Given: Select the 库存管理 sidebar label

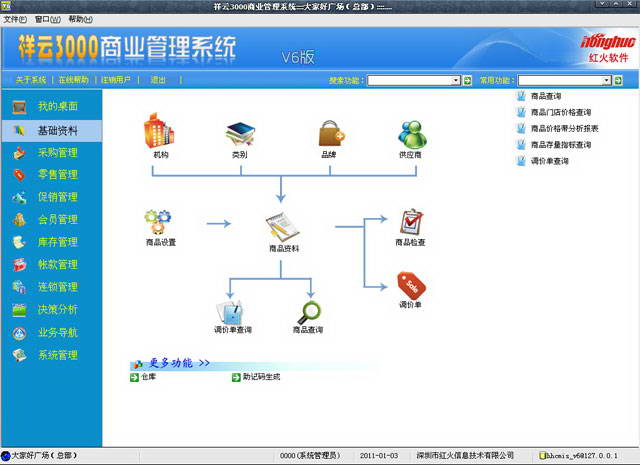Looking at the screenshot, I should (x=58, y=242).
